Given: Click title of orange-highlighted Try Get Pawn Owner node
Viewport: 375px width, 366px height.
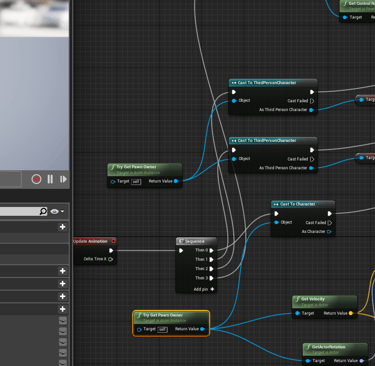Looking at the screenshot, I should click(163, 315).
